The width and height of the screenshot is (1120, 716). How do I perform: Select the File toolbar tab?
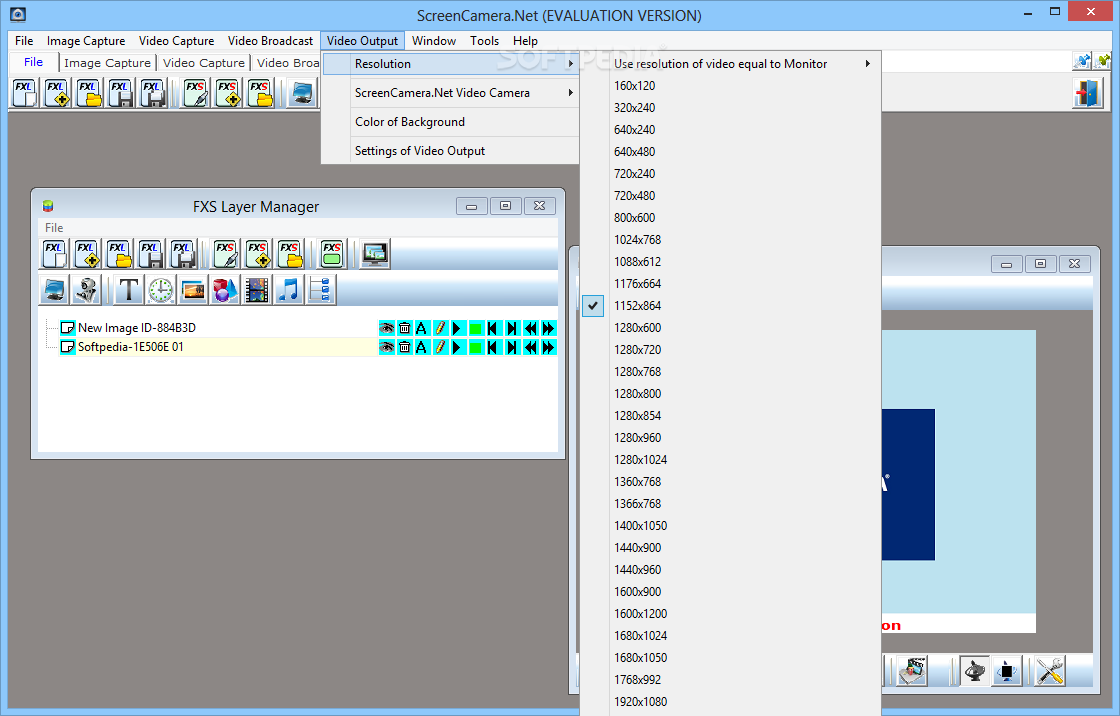coord(34,62)
